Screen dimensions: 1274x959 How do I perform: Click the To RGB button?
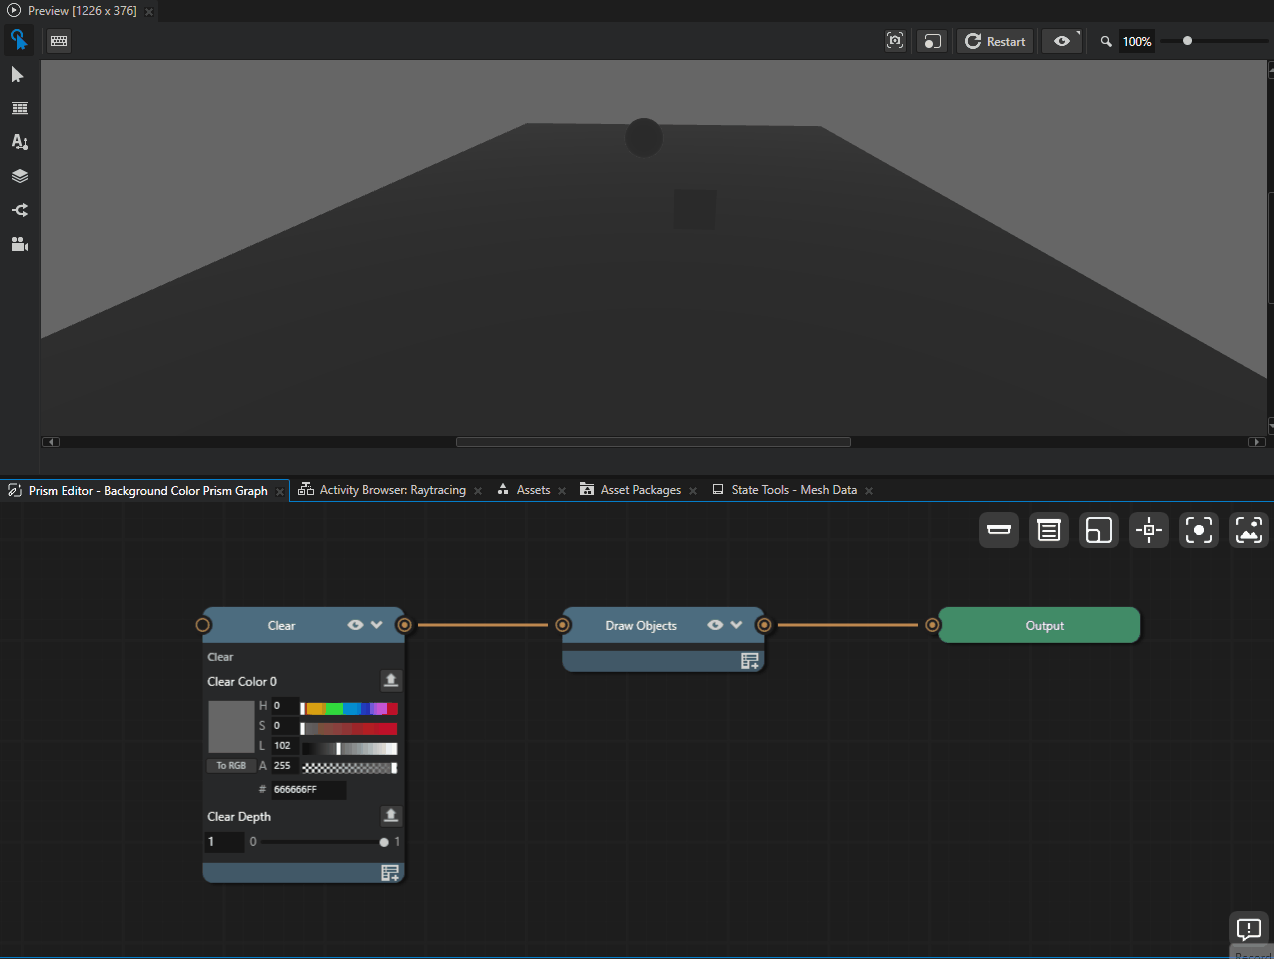coord(231,766)
